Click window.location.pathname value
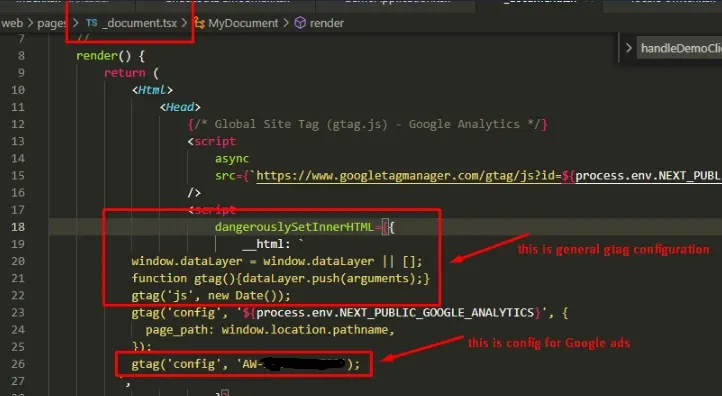The width and height of the screenshot is (722, 396). tap(304, 330)
